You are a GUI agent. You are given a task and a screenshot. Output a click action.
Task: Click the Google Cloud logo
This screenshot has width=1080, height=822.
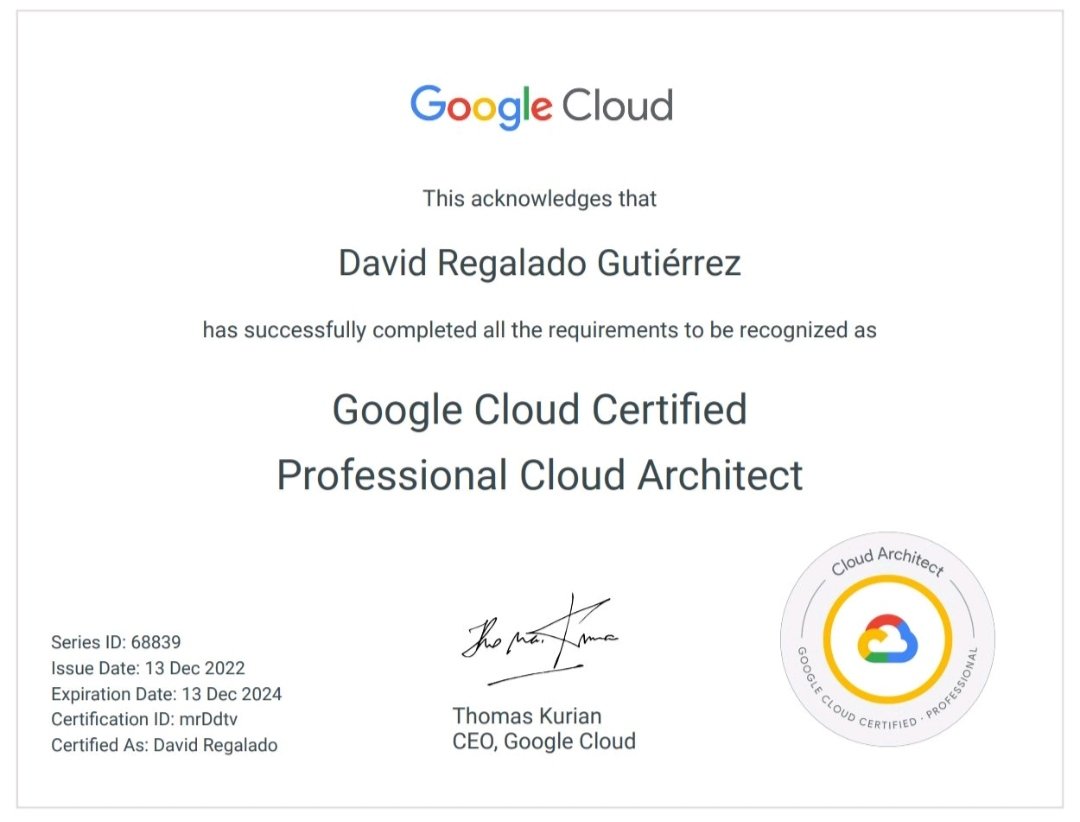(x=541, y=107)
